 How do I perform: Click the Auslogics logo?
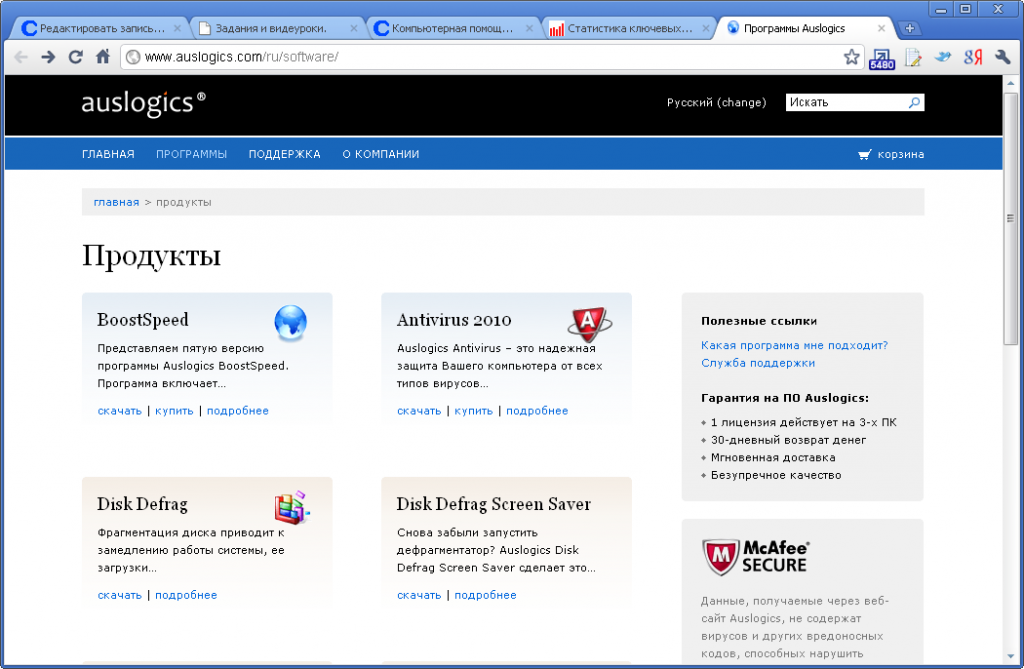(143, 103)
